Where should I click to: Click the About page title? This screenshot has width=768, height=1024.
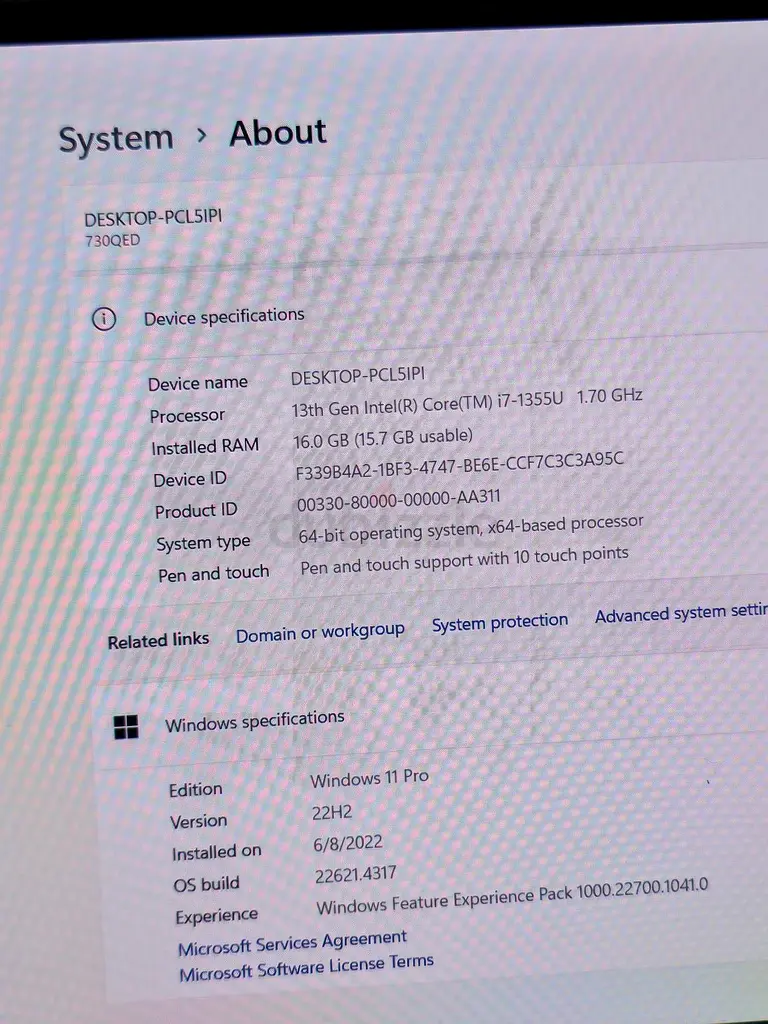(278, 132)
